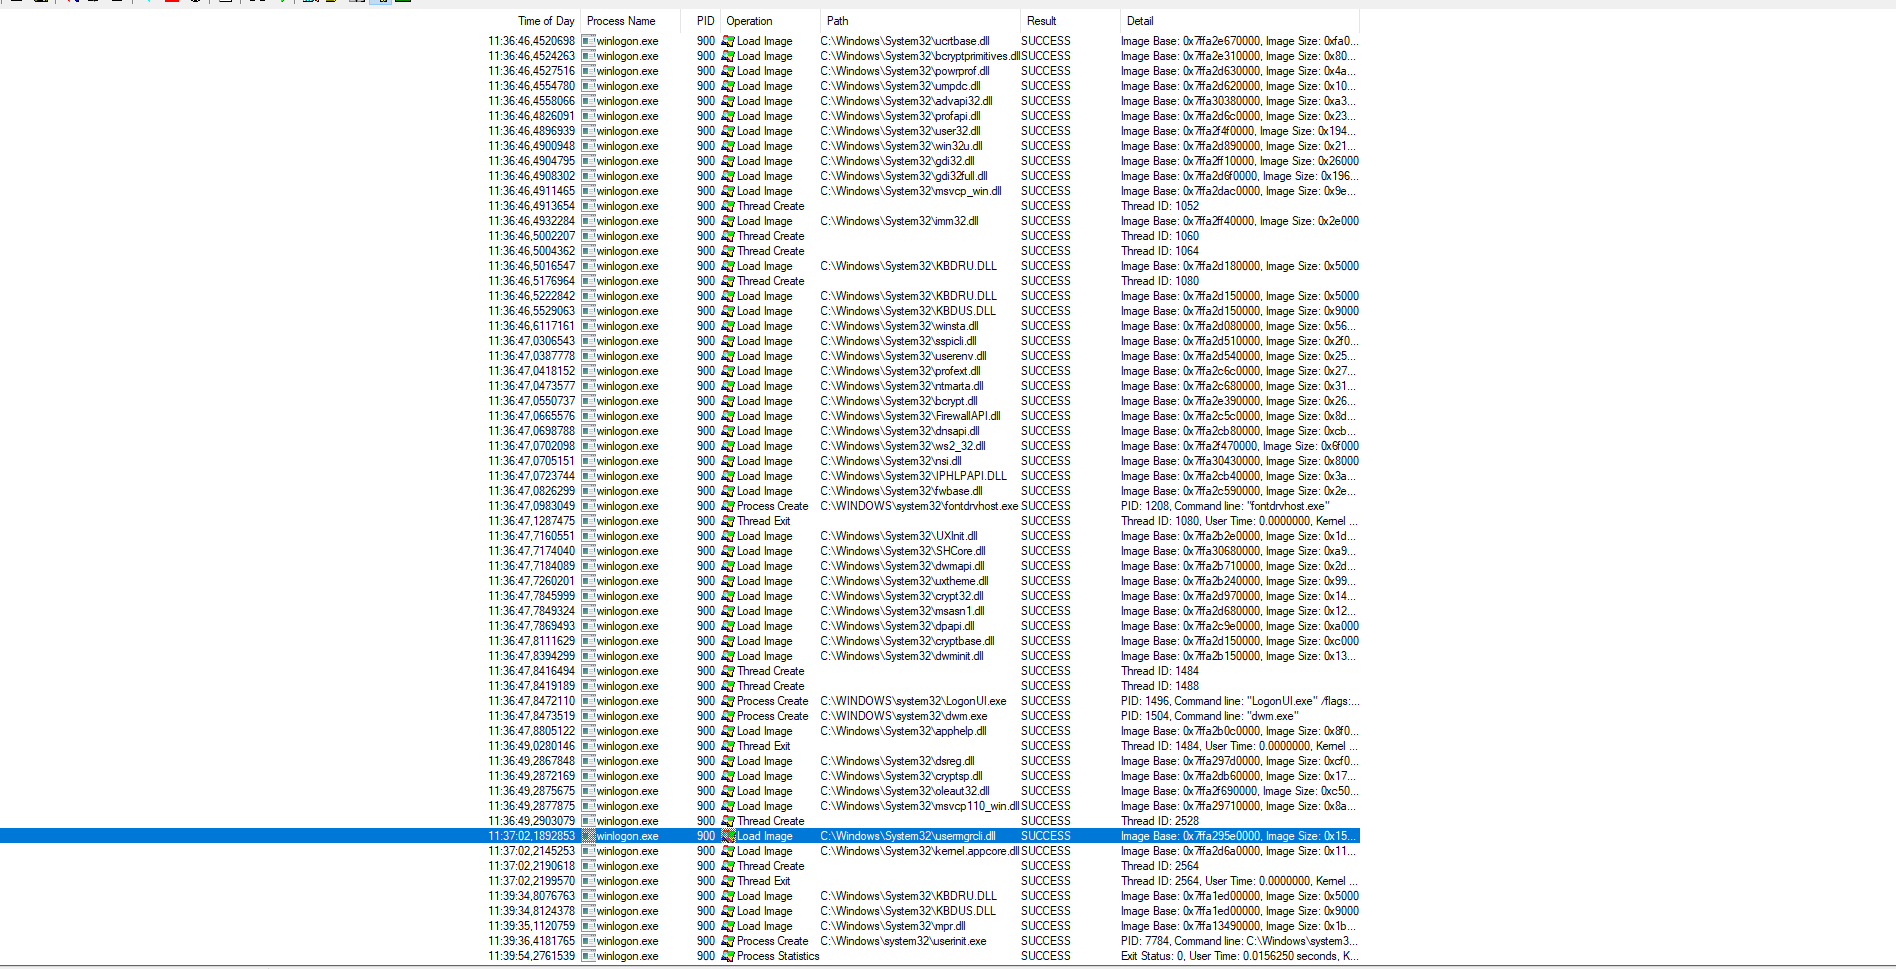1896x969 pixels.
Task: Select the path C:\Windows\System32\fwbase.dll
Action: point(902,491)
